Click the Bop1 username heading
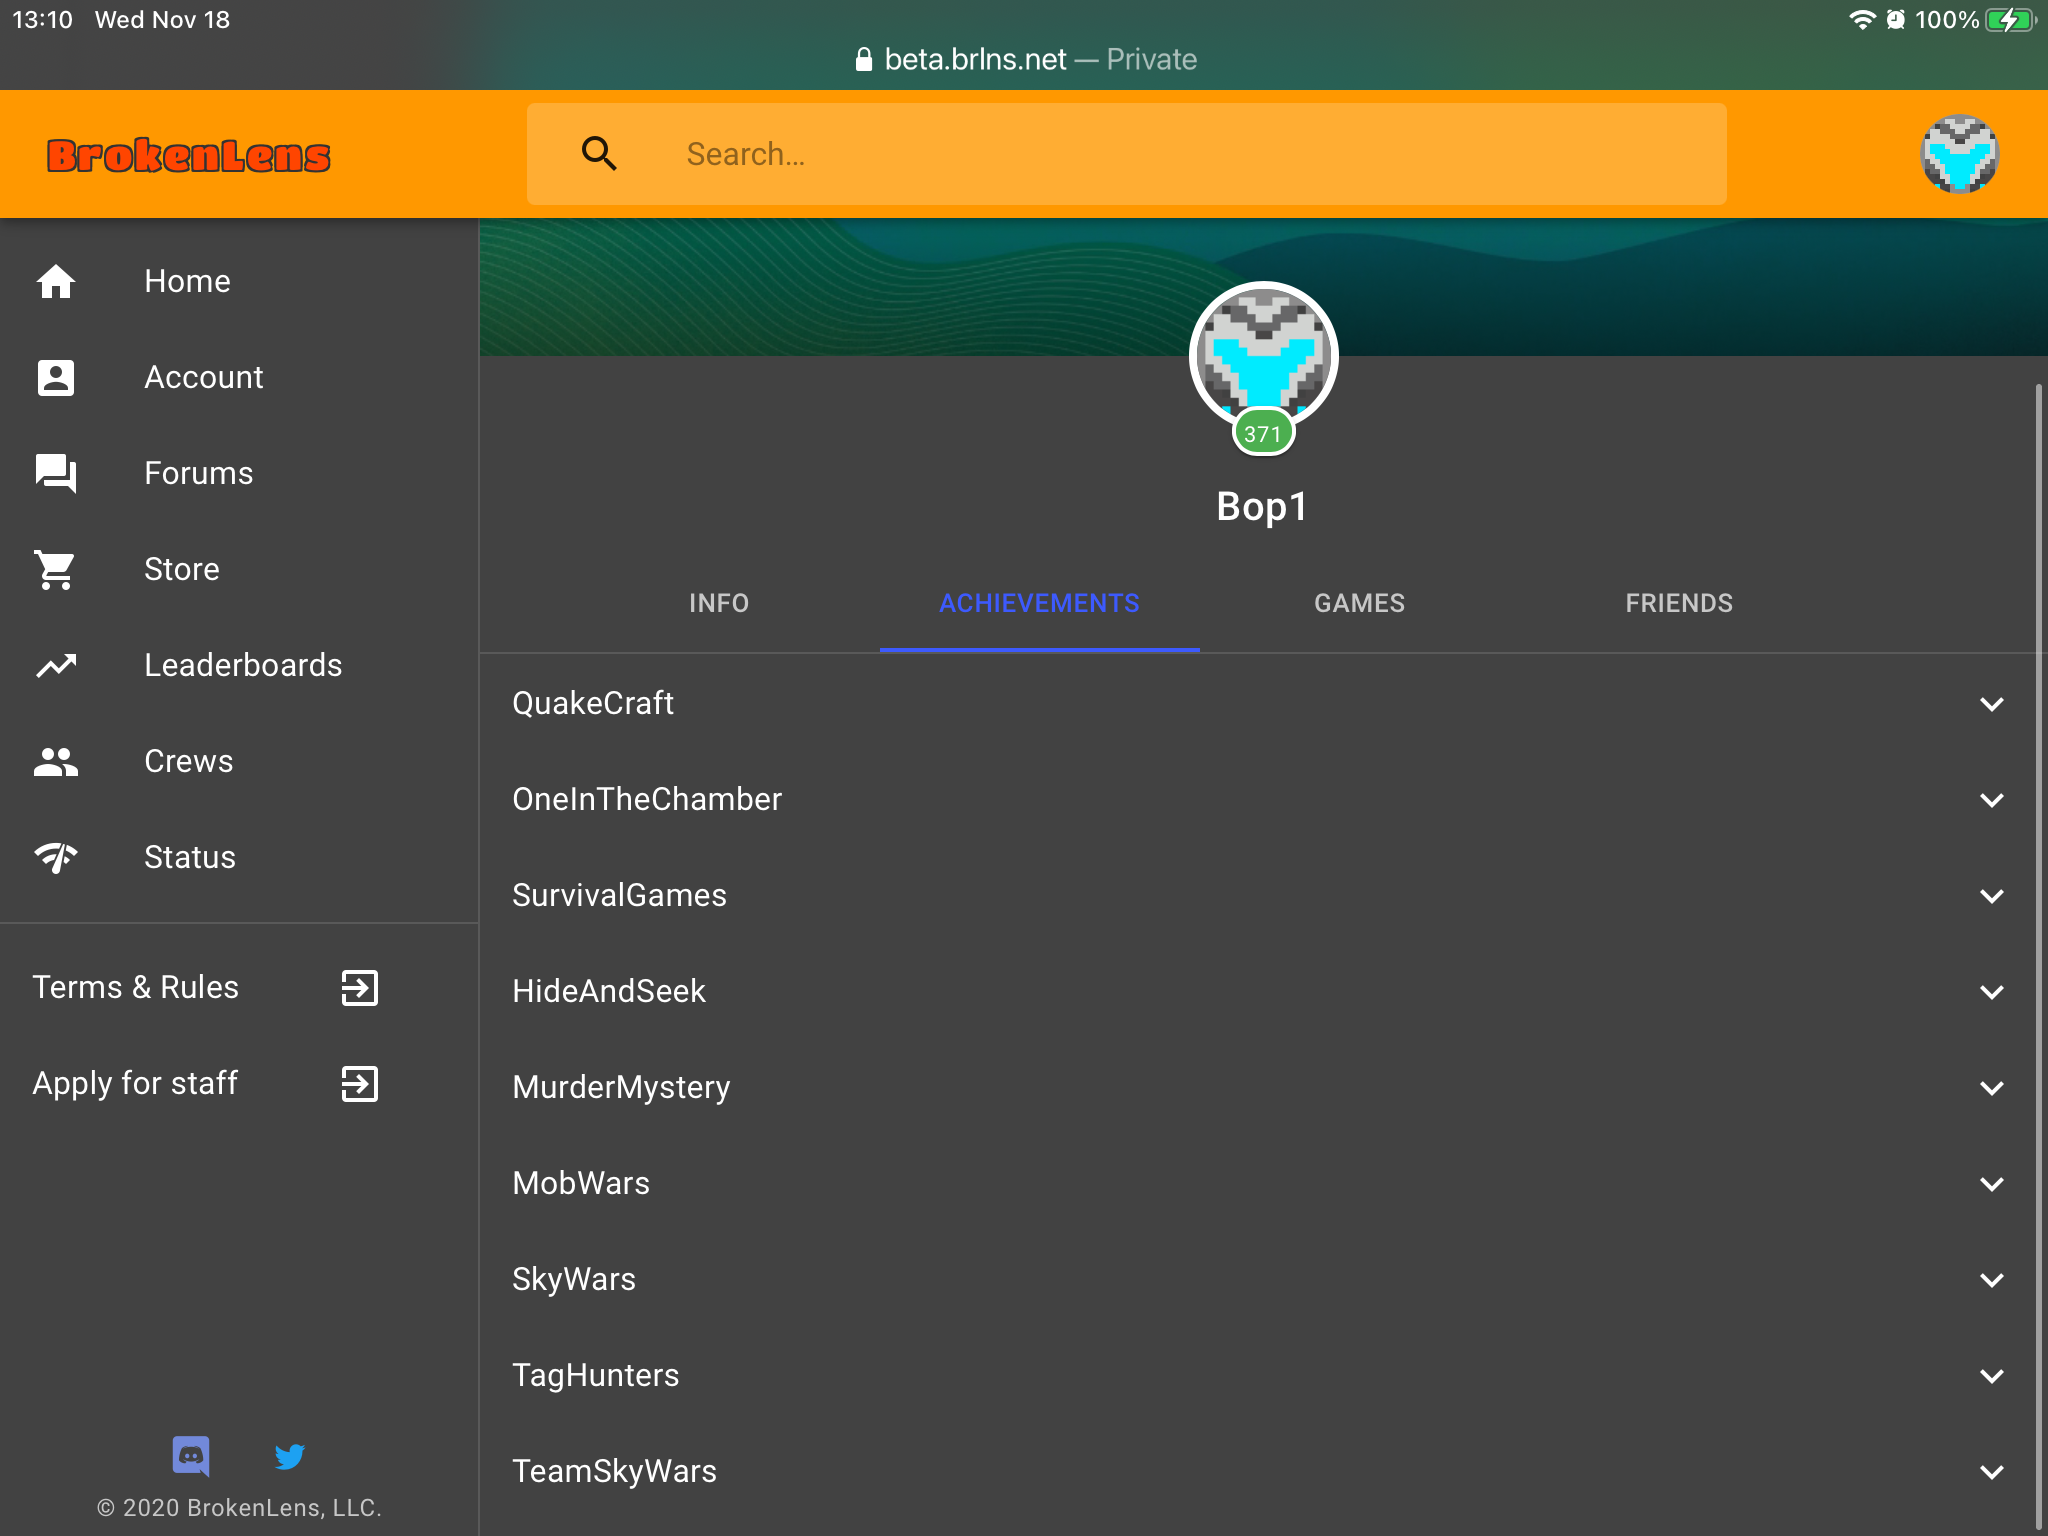The height and width of the screenshot is (1536, 2048). click(x=1262, y=507)
